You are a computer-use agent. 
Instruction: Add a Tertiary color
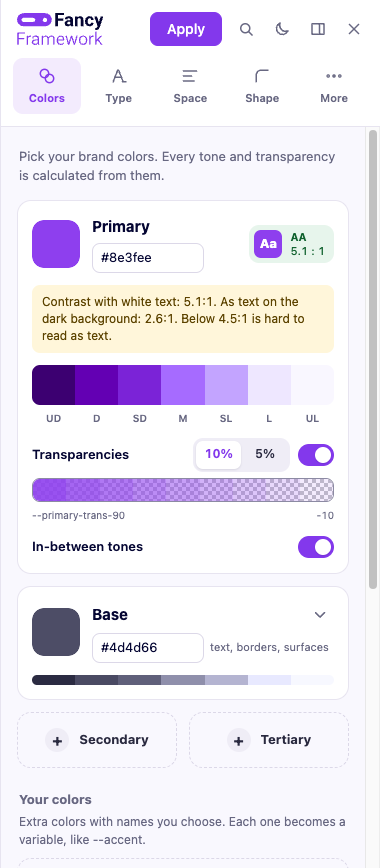269,740
